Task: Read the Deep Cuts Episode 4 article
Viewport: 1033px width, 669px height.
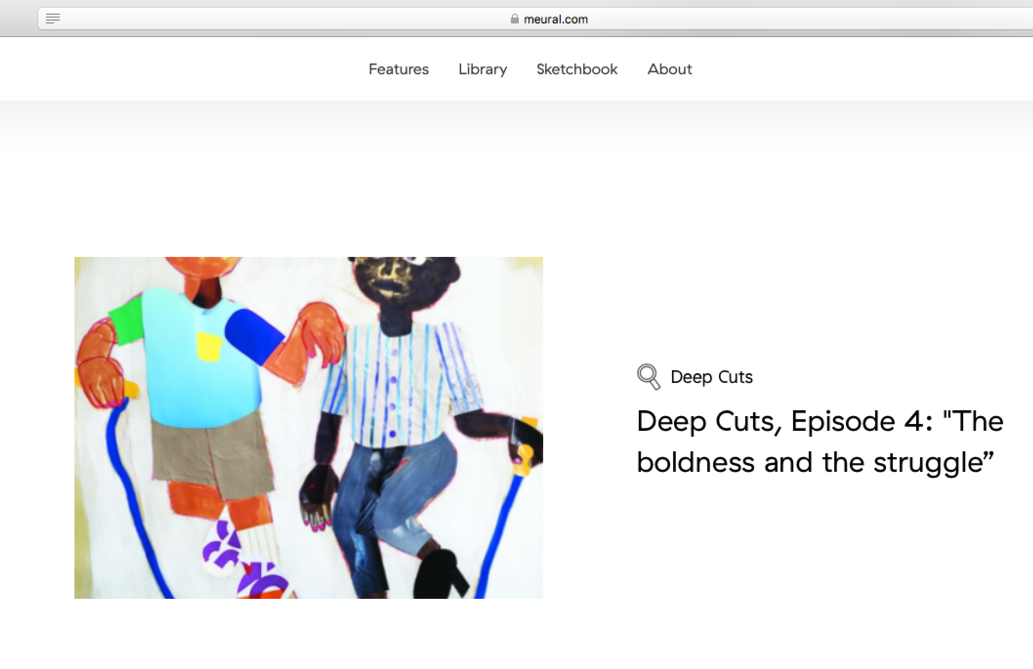Action: 820,442
